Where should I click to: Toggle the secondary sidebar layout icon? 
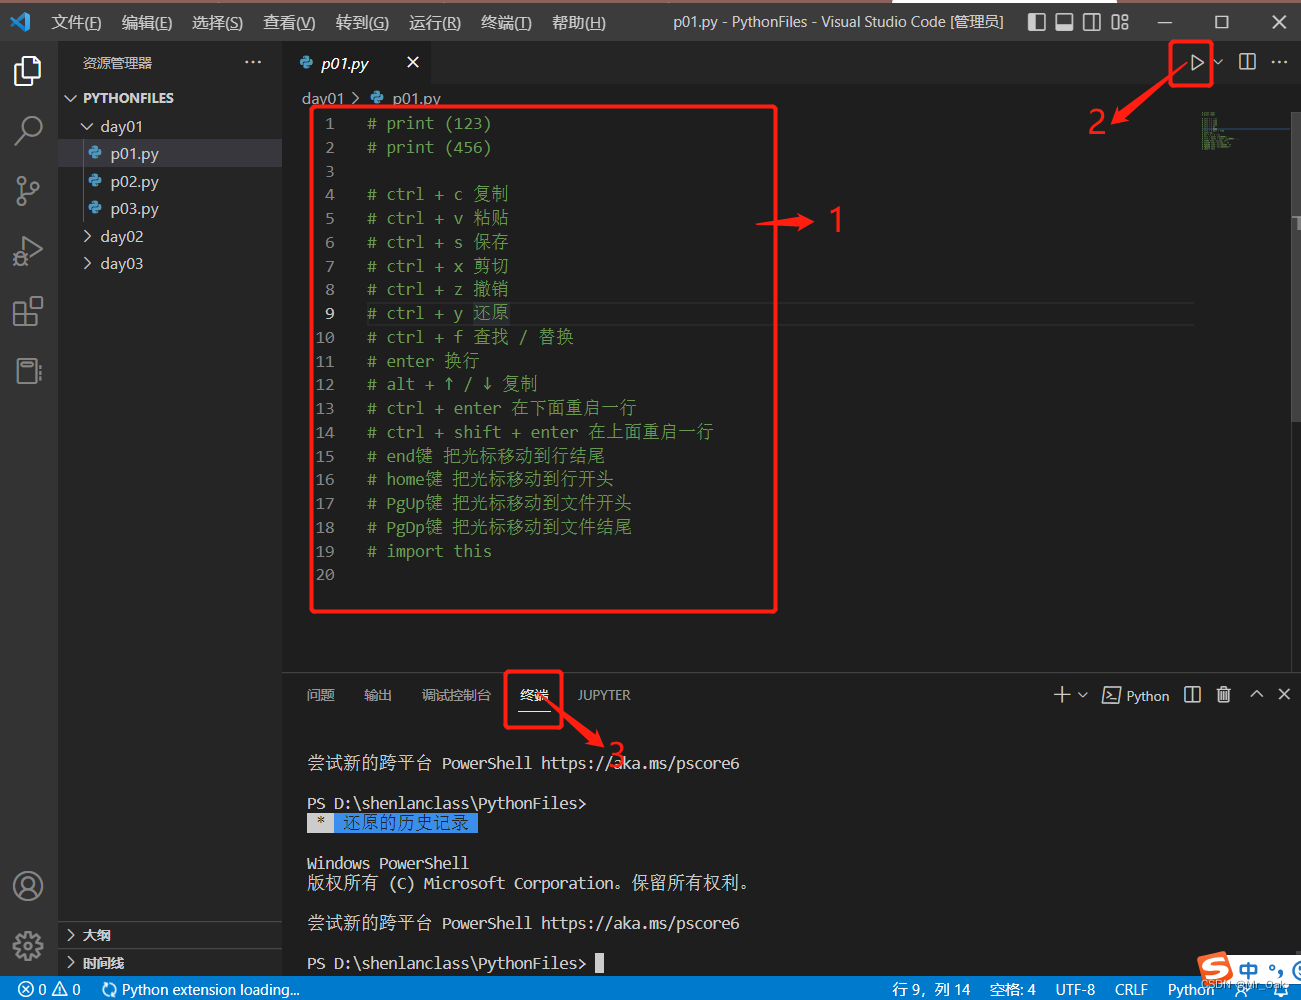tap(1092, 21)
